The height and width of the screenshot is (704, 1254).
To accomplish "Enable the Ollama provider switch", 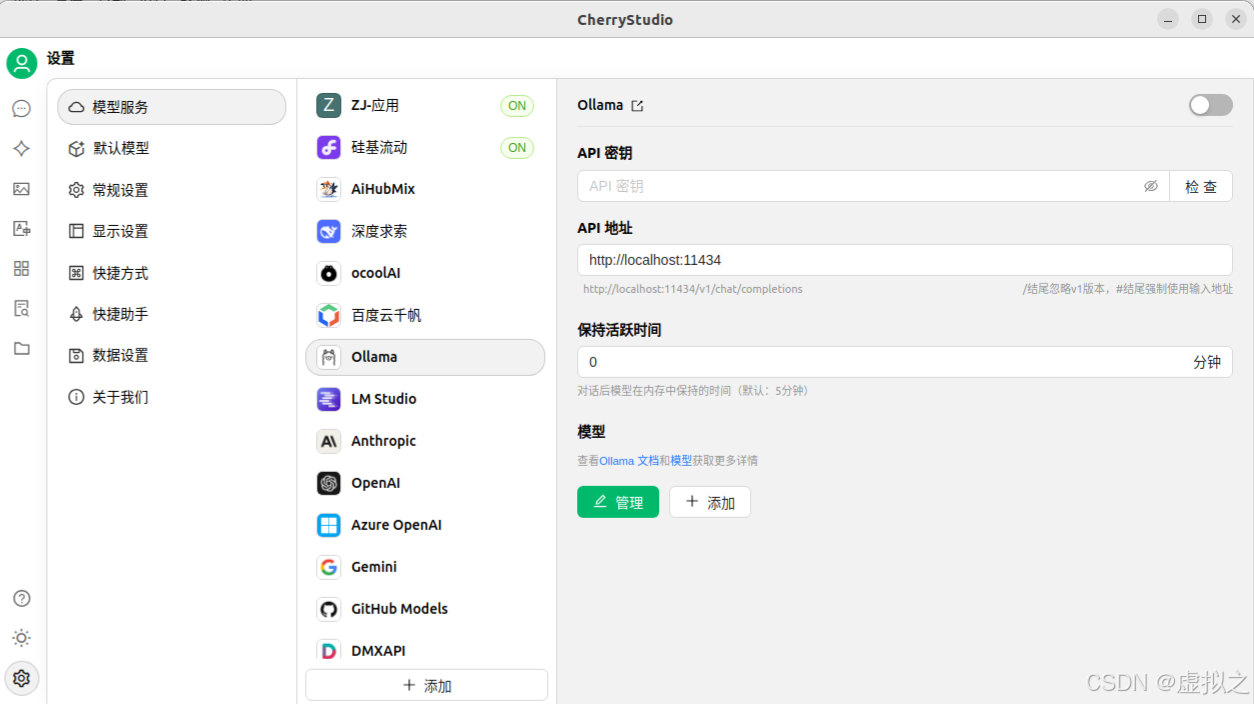I will coord(1210,105).
